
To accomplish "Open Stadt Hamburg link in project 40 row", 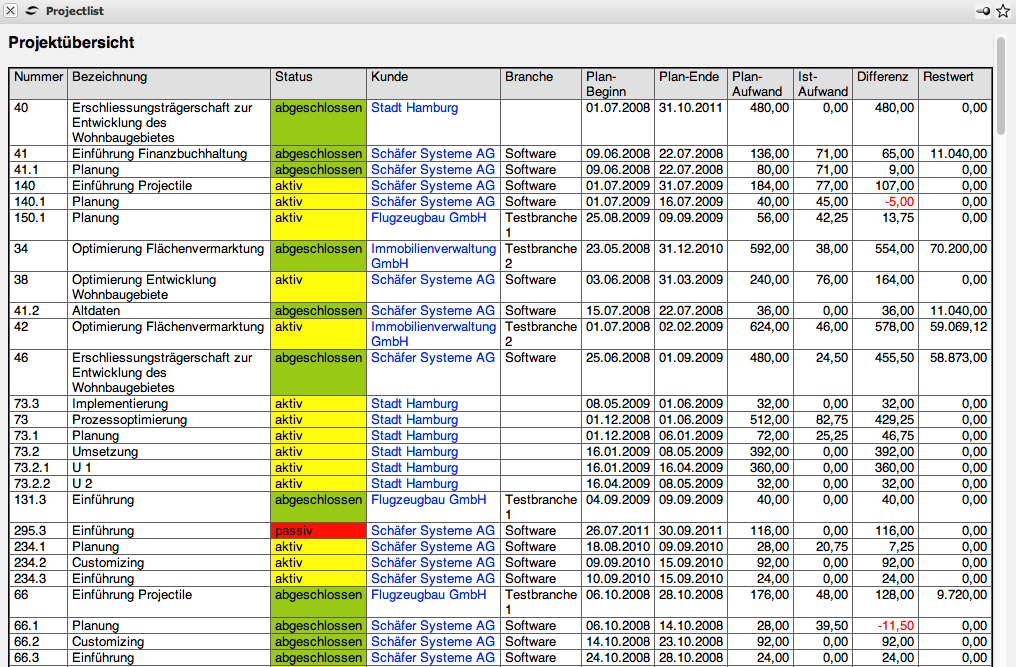I will pos(414,108).
